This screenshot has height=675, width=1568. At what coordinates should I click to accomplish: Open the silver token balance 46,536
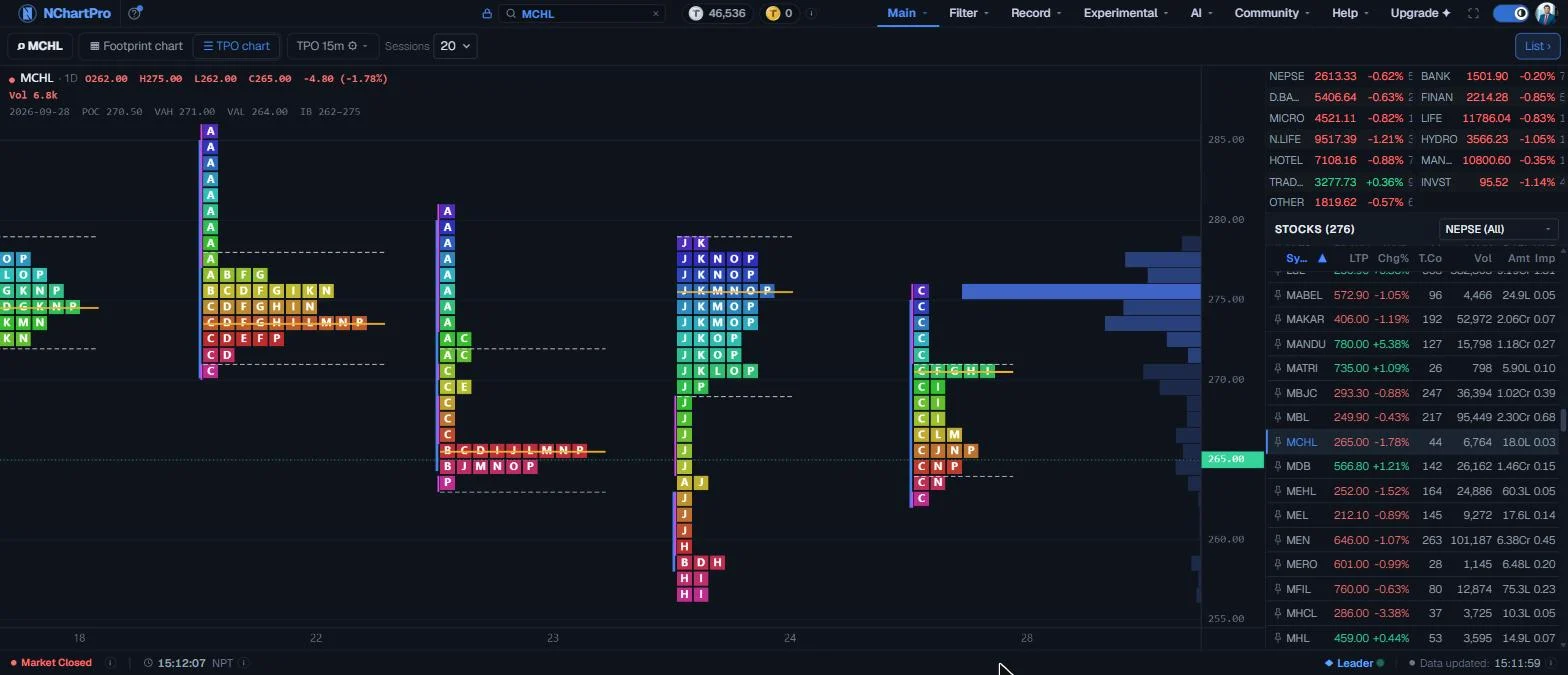717,13
